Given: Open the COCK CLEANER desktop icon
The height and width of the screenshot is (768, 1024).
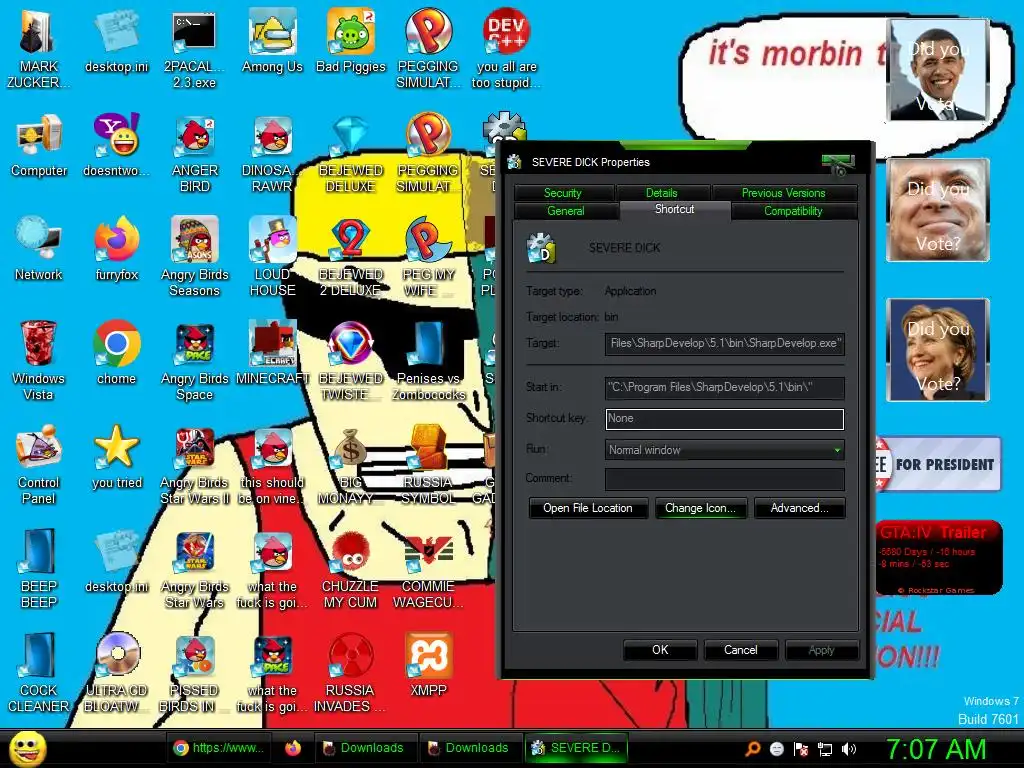Looking at the screenshot, I should tap(39, 672).
